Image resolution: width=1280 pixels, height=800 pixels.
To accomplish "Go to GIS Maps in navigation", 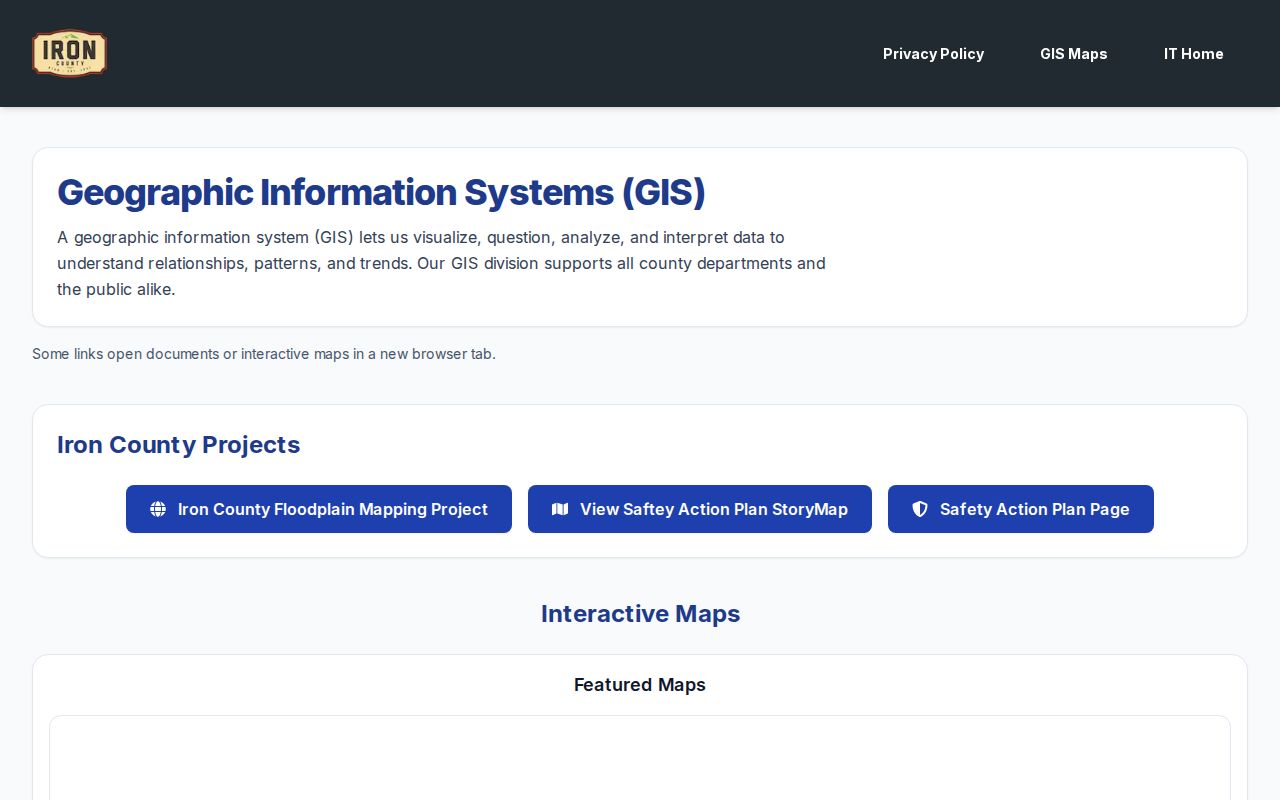I will tap(1073, 54).
